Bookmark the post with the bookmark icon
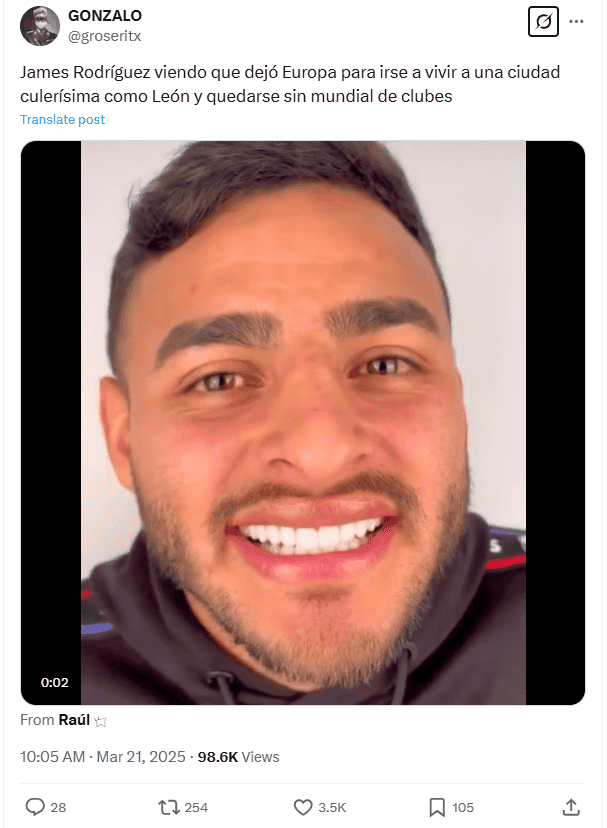607x828 pixels. [x=437, y=807]
